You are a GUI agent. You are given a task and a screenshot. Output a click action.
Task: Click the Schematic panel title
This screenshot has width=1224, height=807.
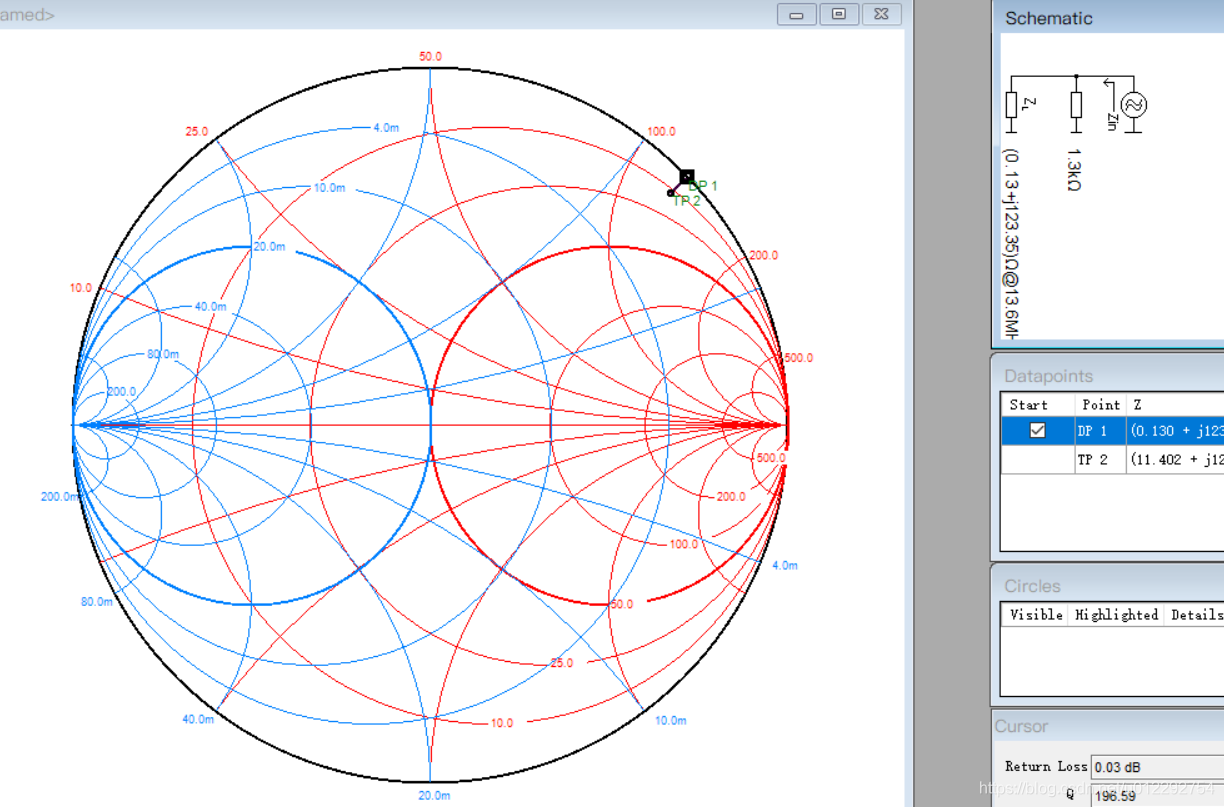coord(1048,18)
